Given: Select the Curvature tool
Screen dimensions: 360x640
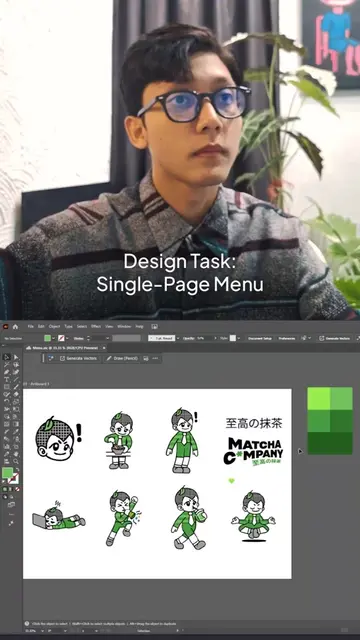Looking at the screenshot, I should point(16,372).
